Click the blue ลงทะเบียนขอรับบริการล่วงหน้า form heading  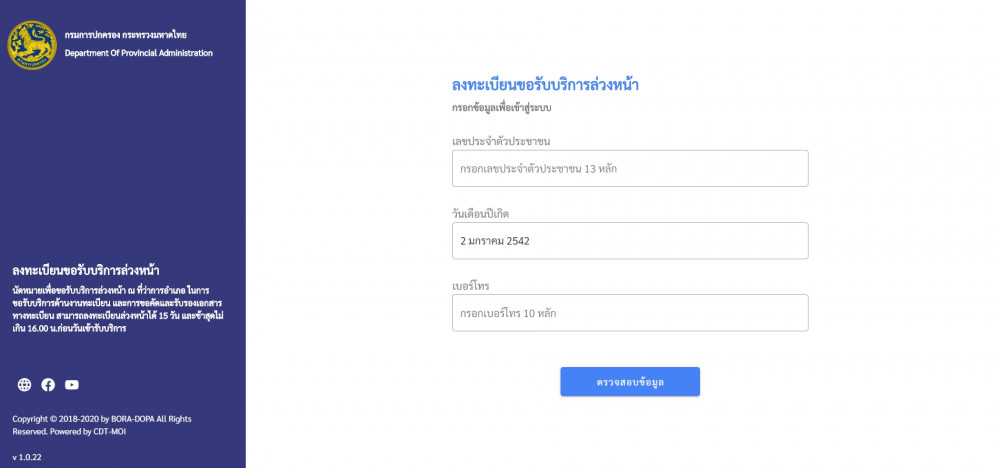(545, 85)
